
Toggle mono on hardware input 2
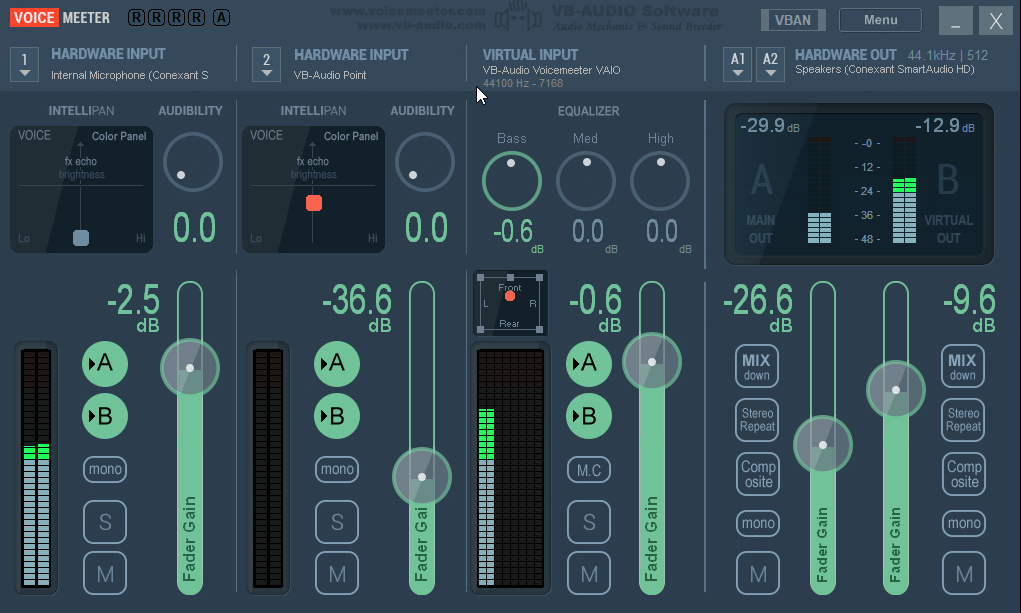(x=337, y=469)
